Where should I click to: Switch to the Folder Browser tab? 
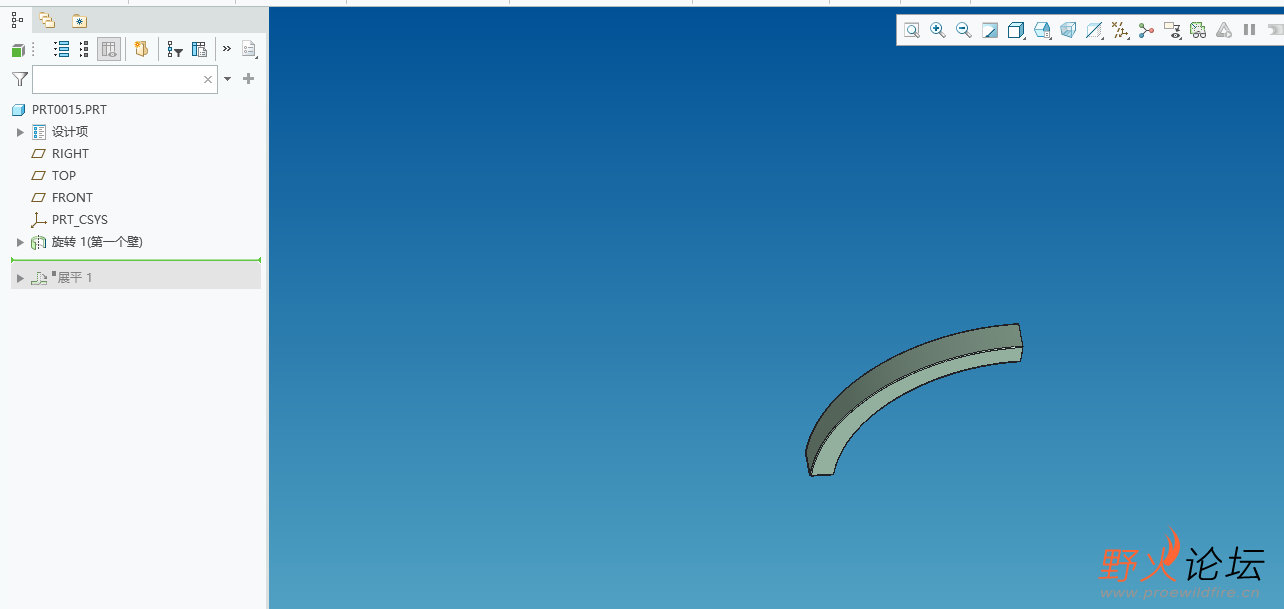pyautogui.click(x=47, y=19)
